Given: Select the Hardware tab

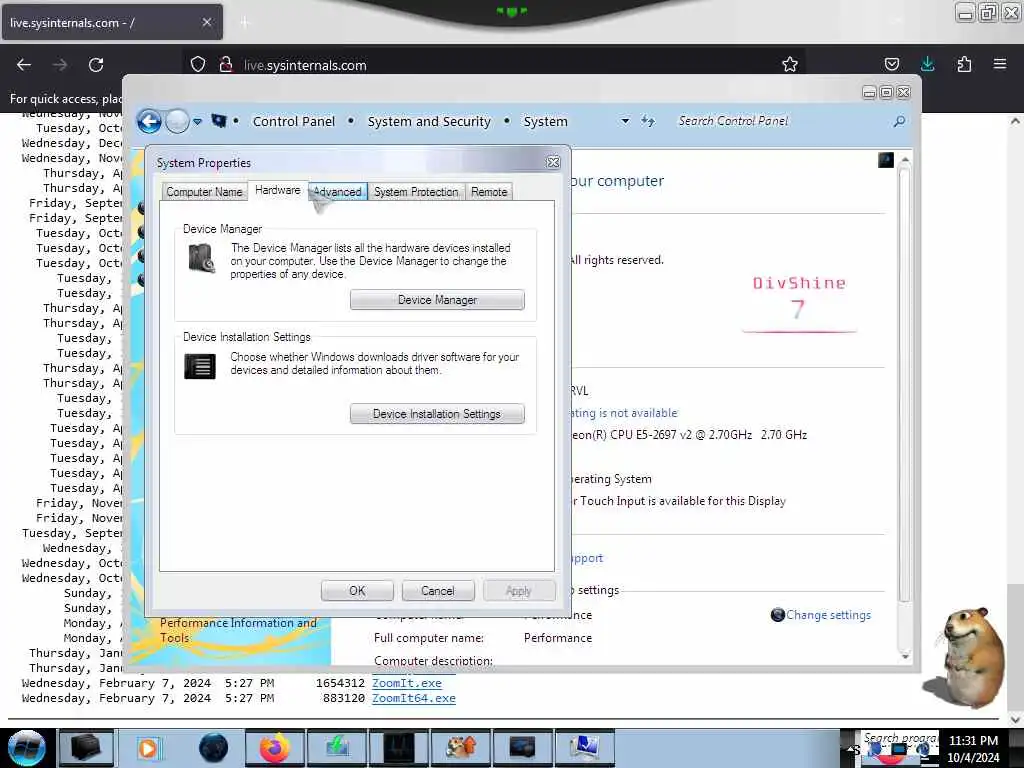Looking at the screenshot, I should coord(278,190).
